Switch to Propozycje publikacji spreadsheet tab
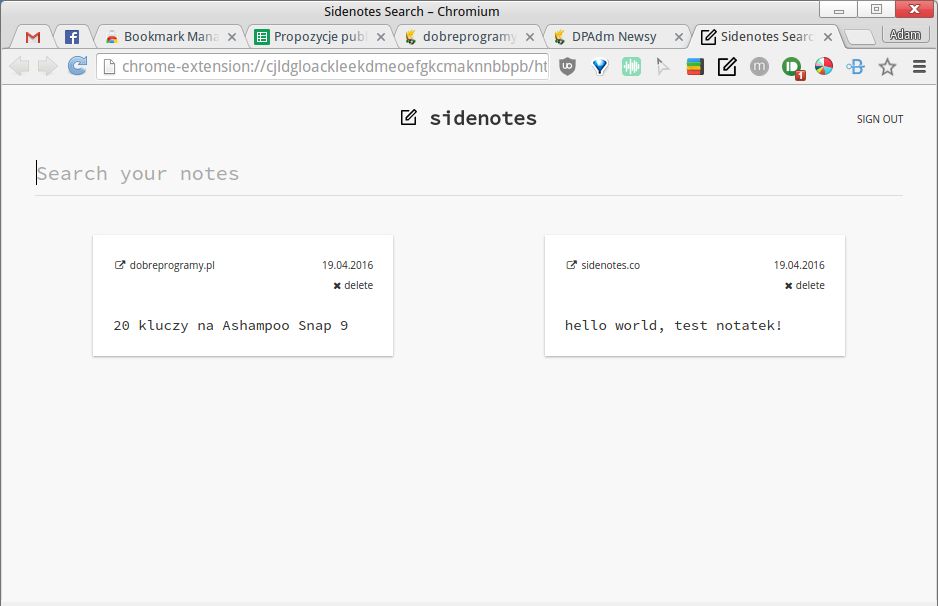 coord(319,36)
